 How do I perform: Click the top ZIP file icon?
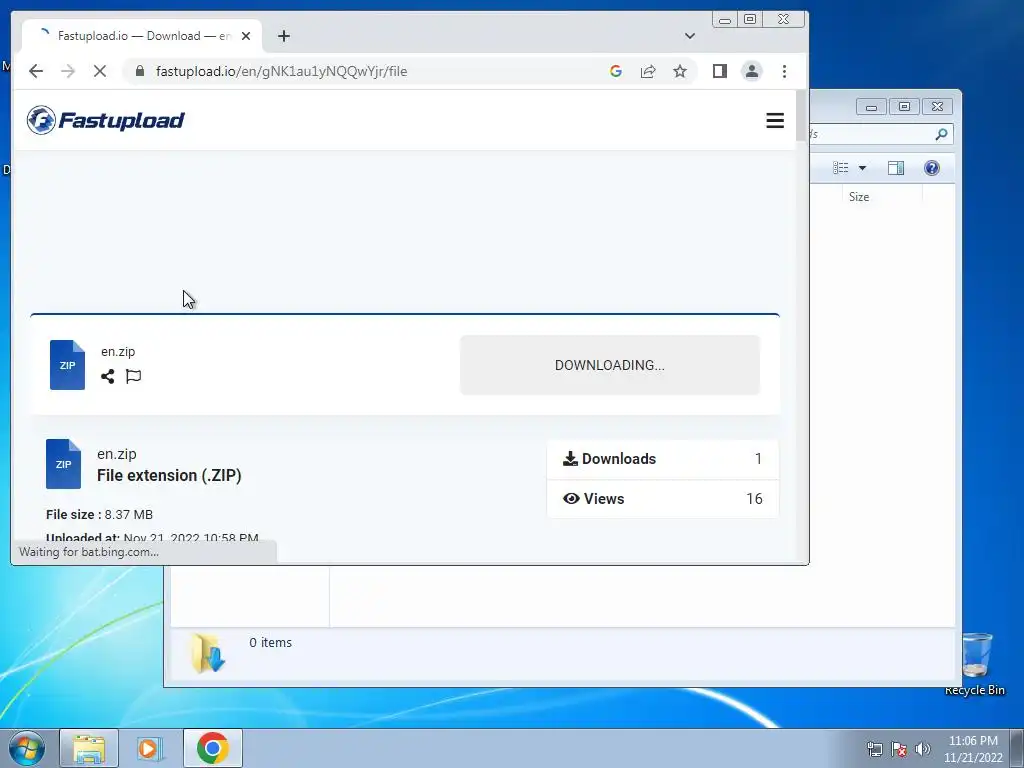click(x=67, y=365)
